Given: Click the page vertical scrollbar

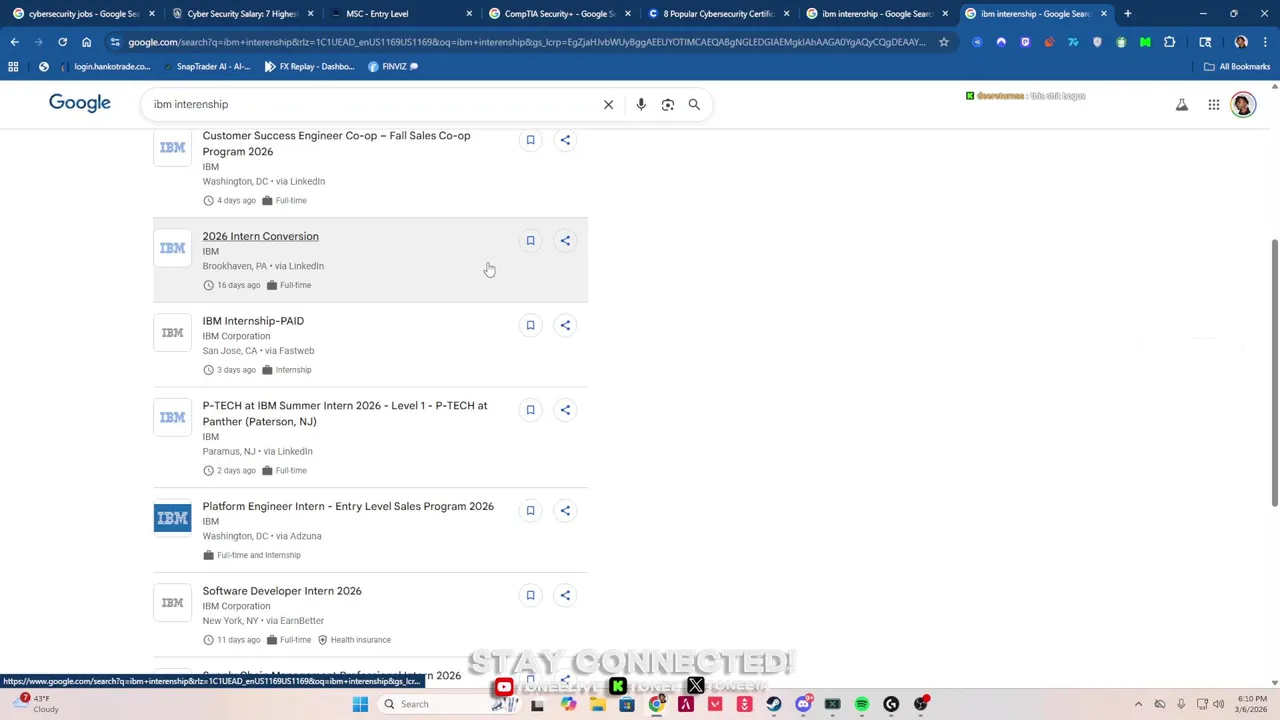Looking at the screenshot, I should tap(1274, 372).
